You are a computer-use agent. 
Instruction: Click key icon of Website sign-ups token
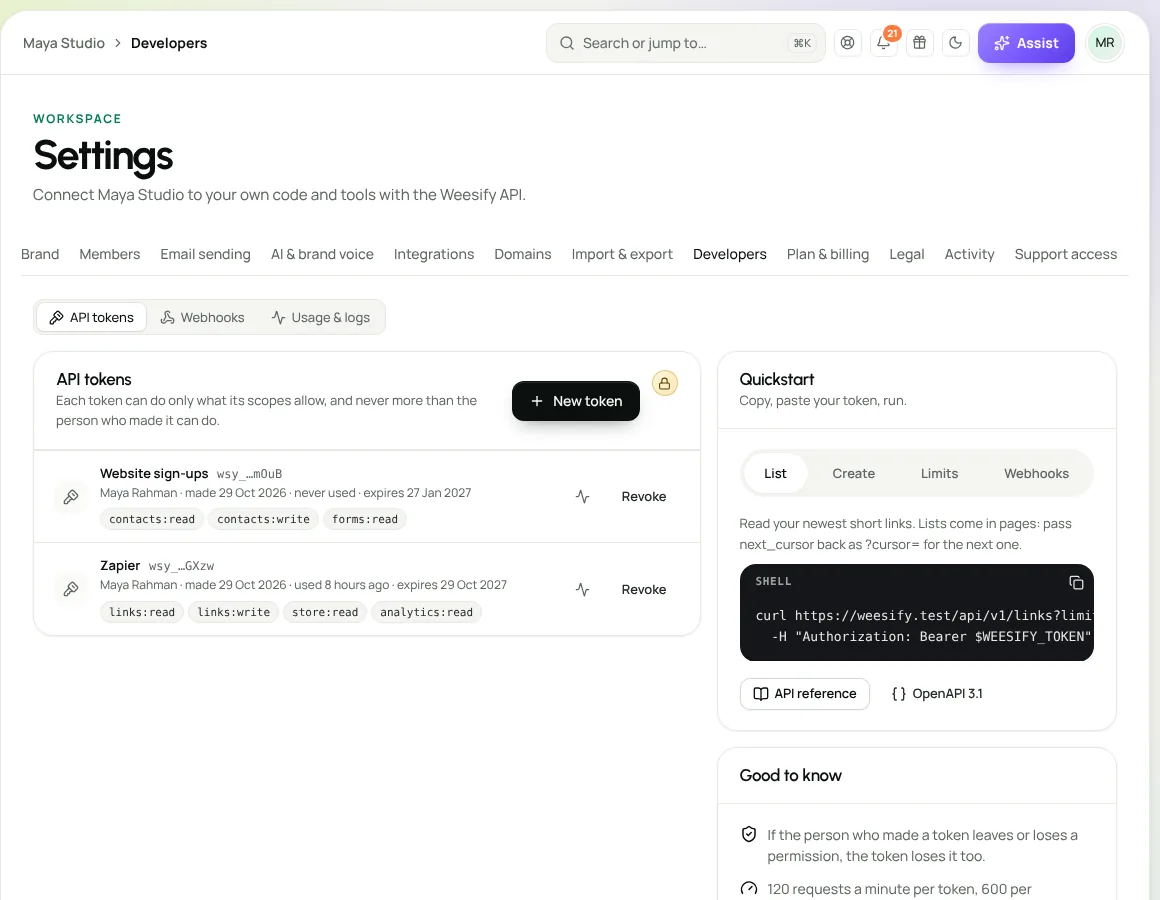[71, 497]
